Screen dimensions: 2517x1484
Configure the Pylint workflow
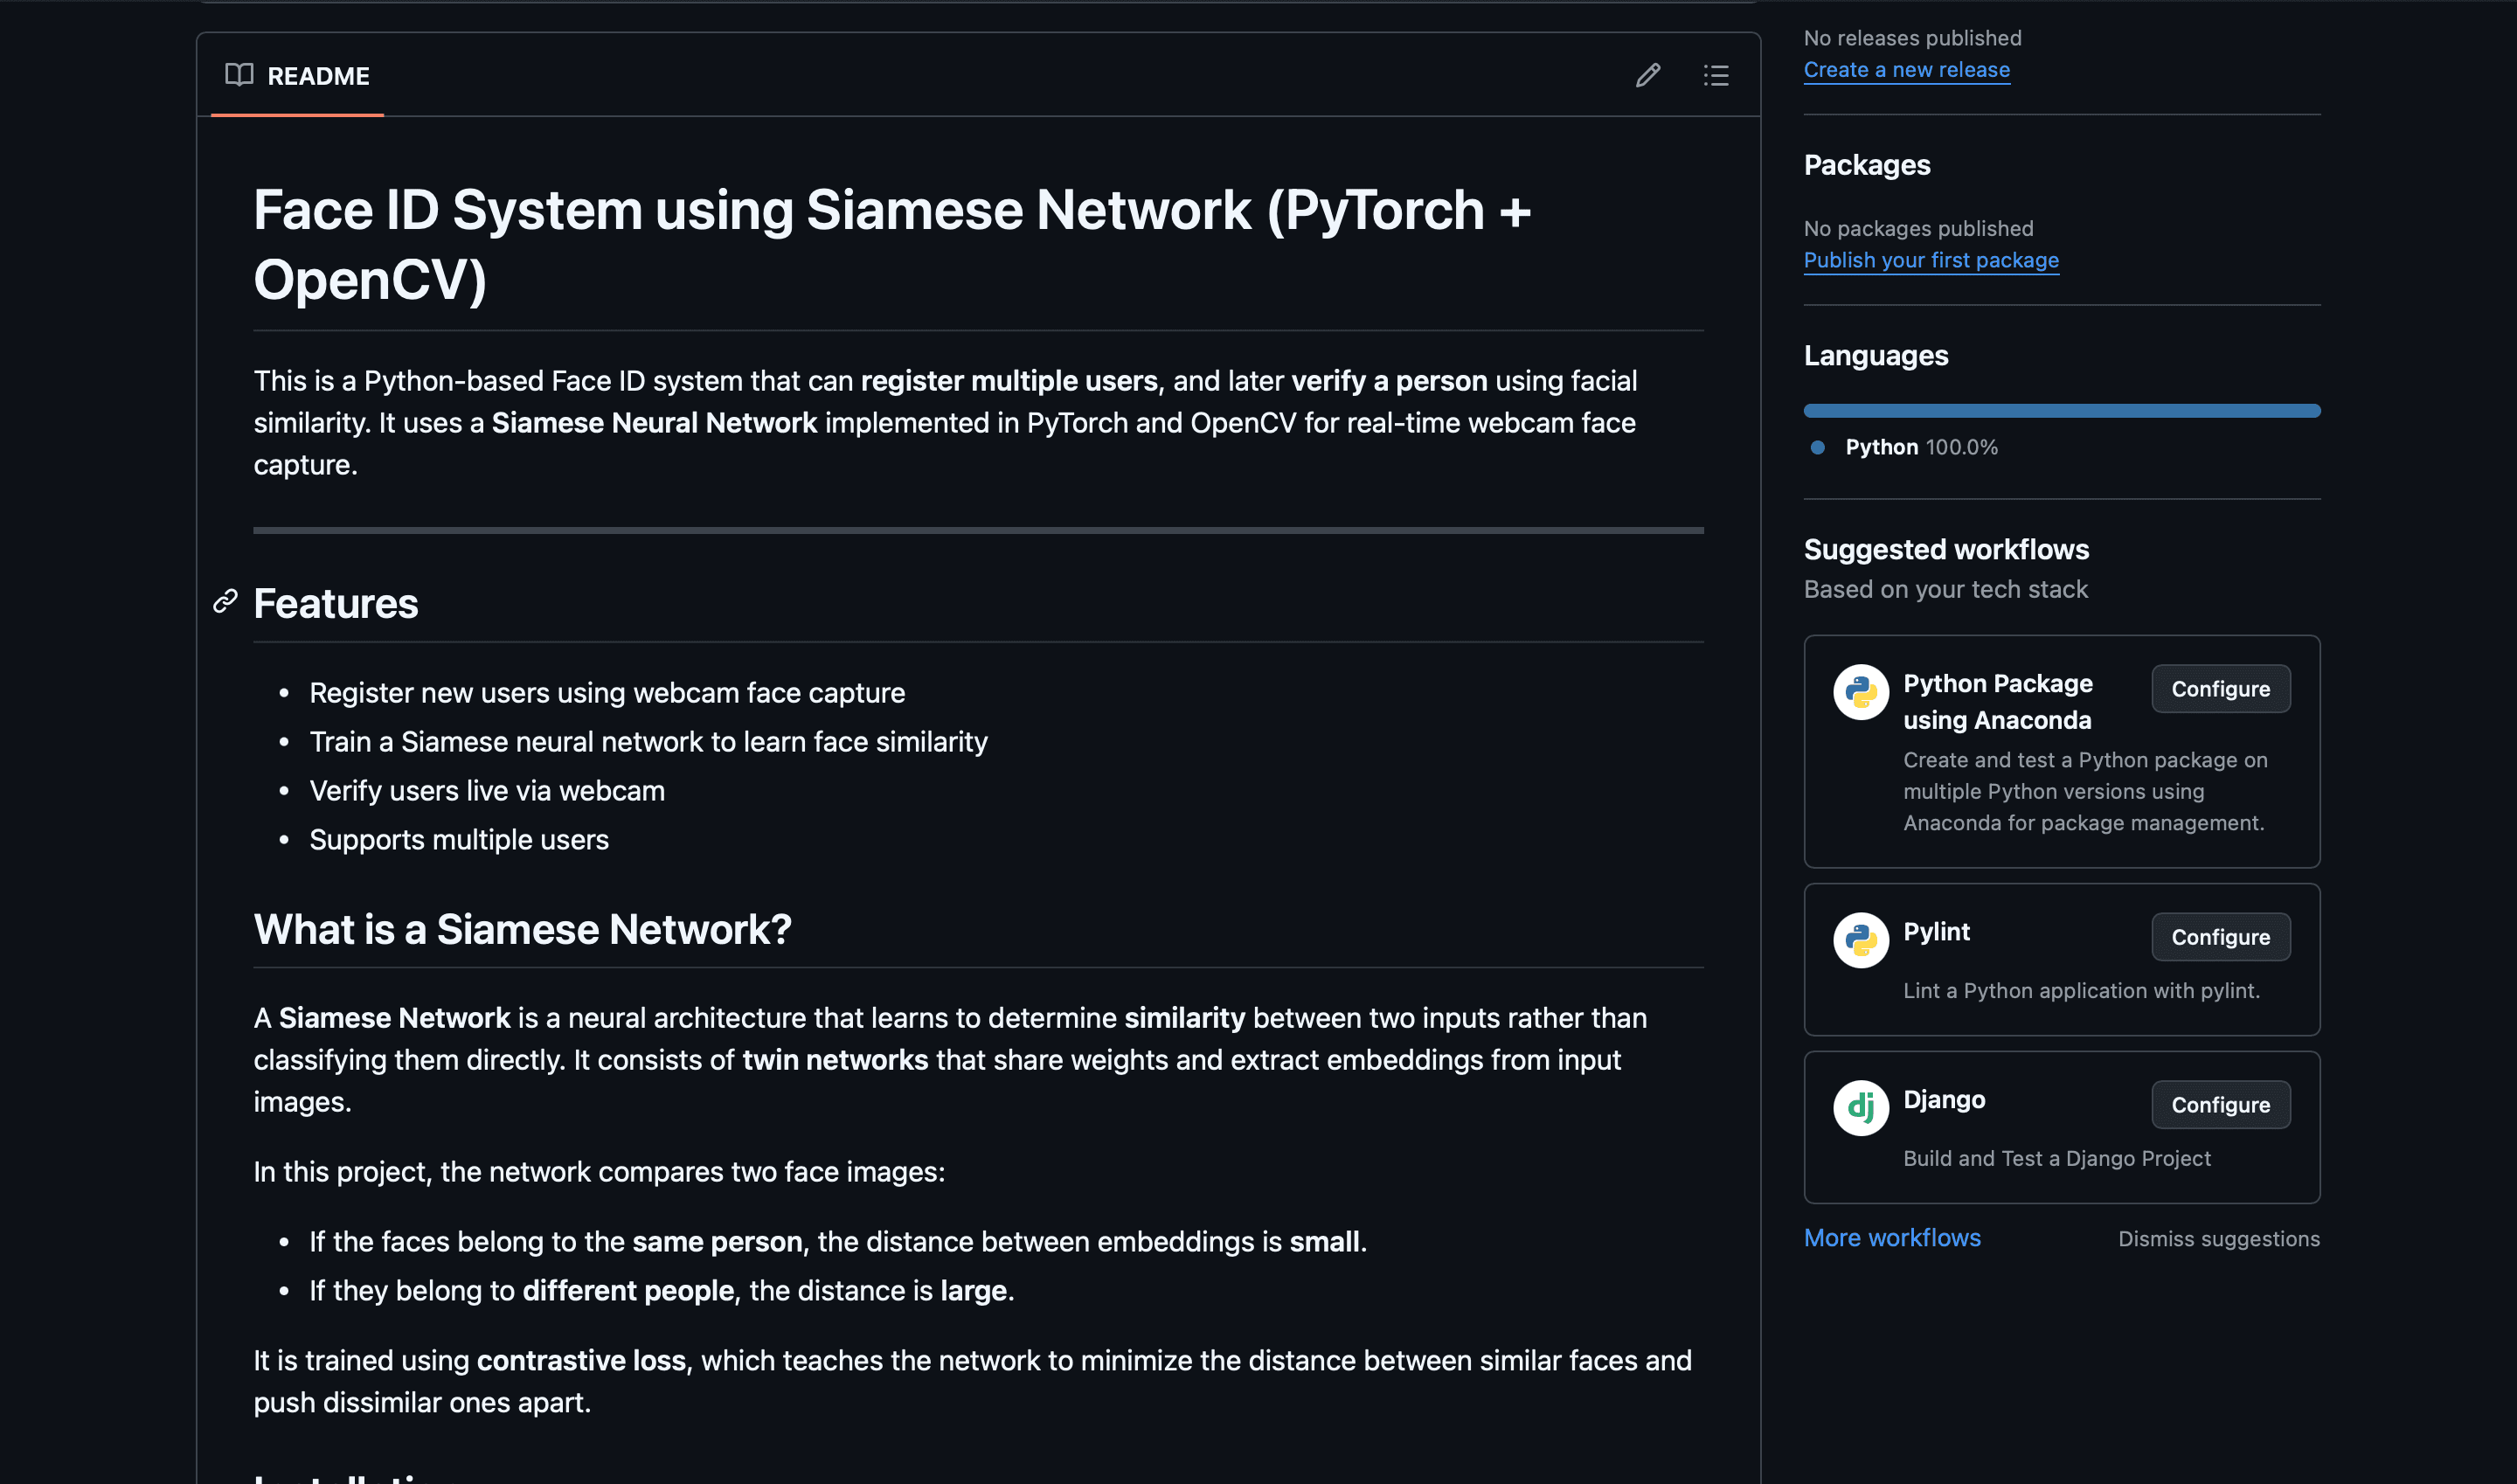pos(2220,936)
